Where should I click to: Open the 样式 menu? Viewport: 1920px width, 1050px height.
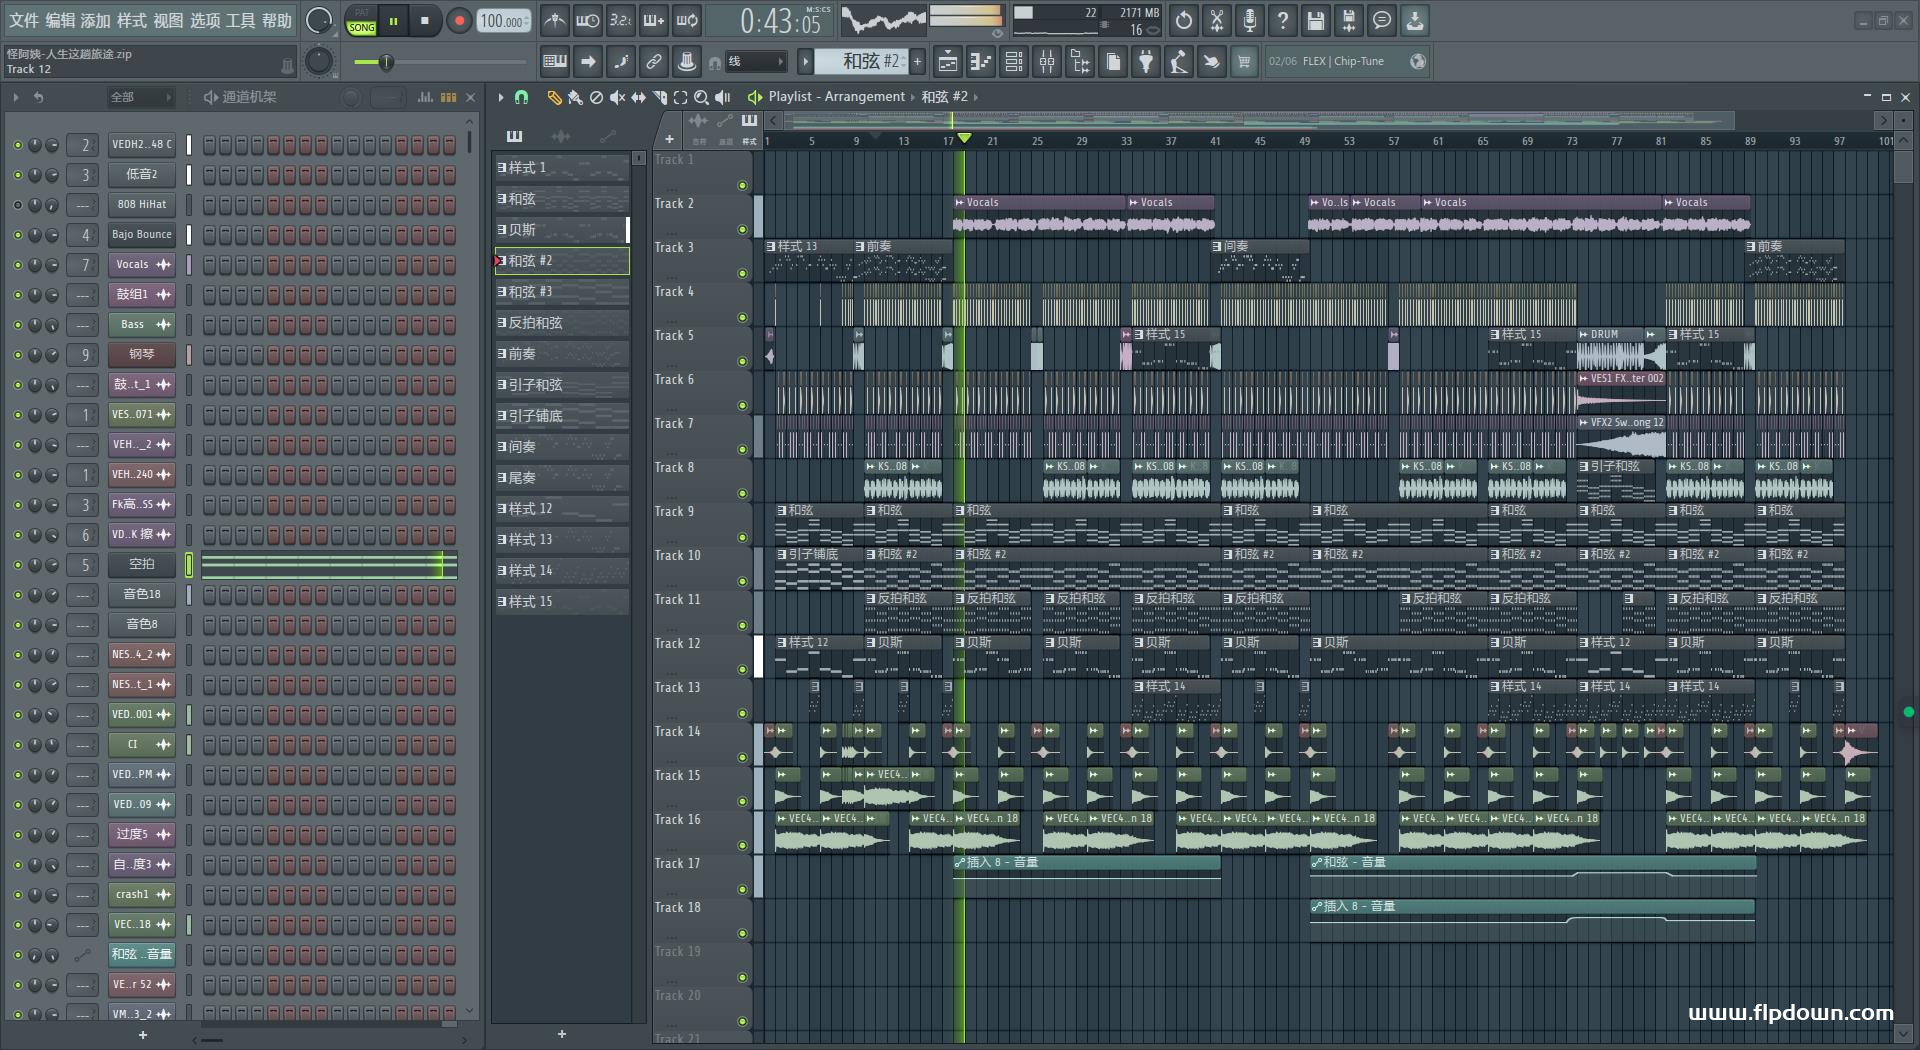click(131, 20)
